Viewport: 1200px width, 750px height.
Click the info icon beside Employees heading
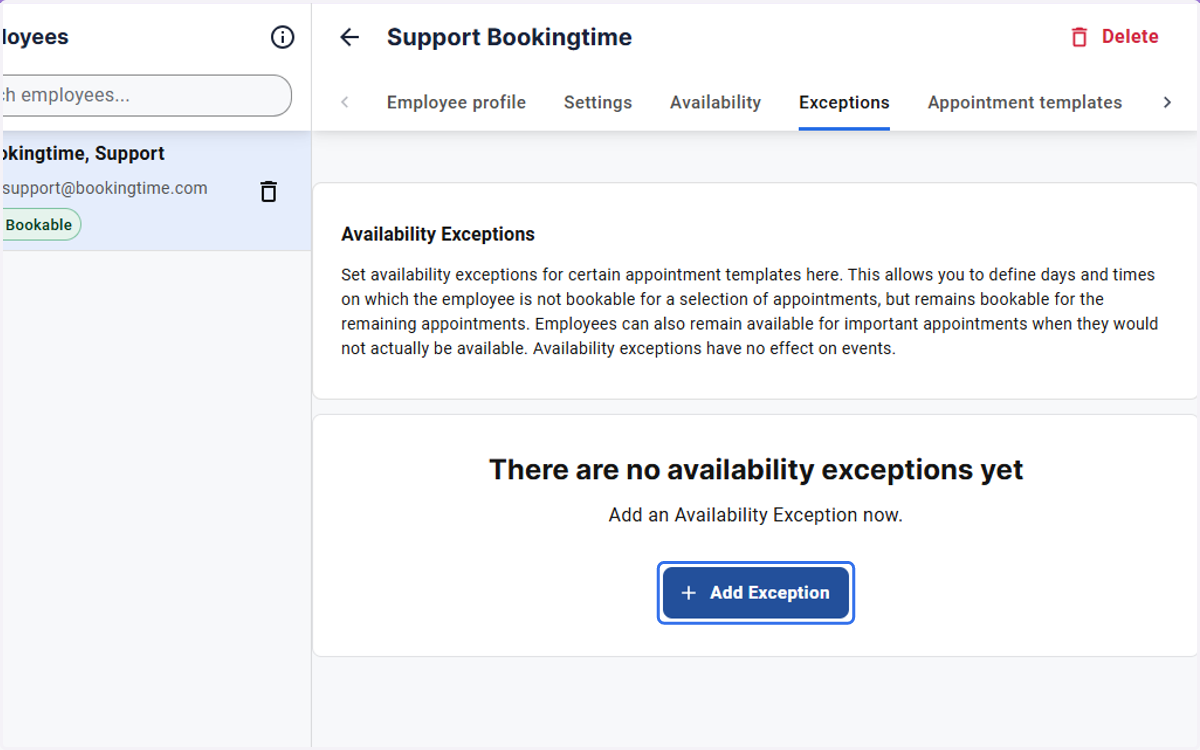283,37
